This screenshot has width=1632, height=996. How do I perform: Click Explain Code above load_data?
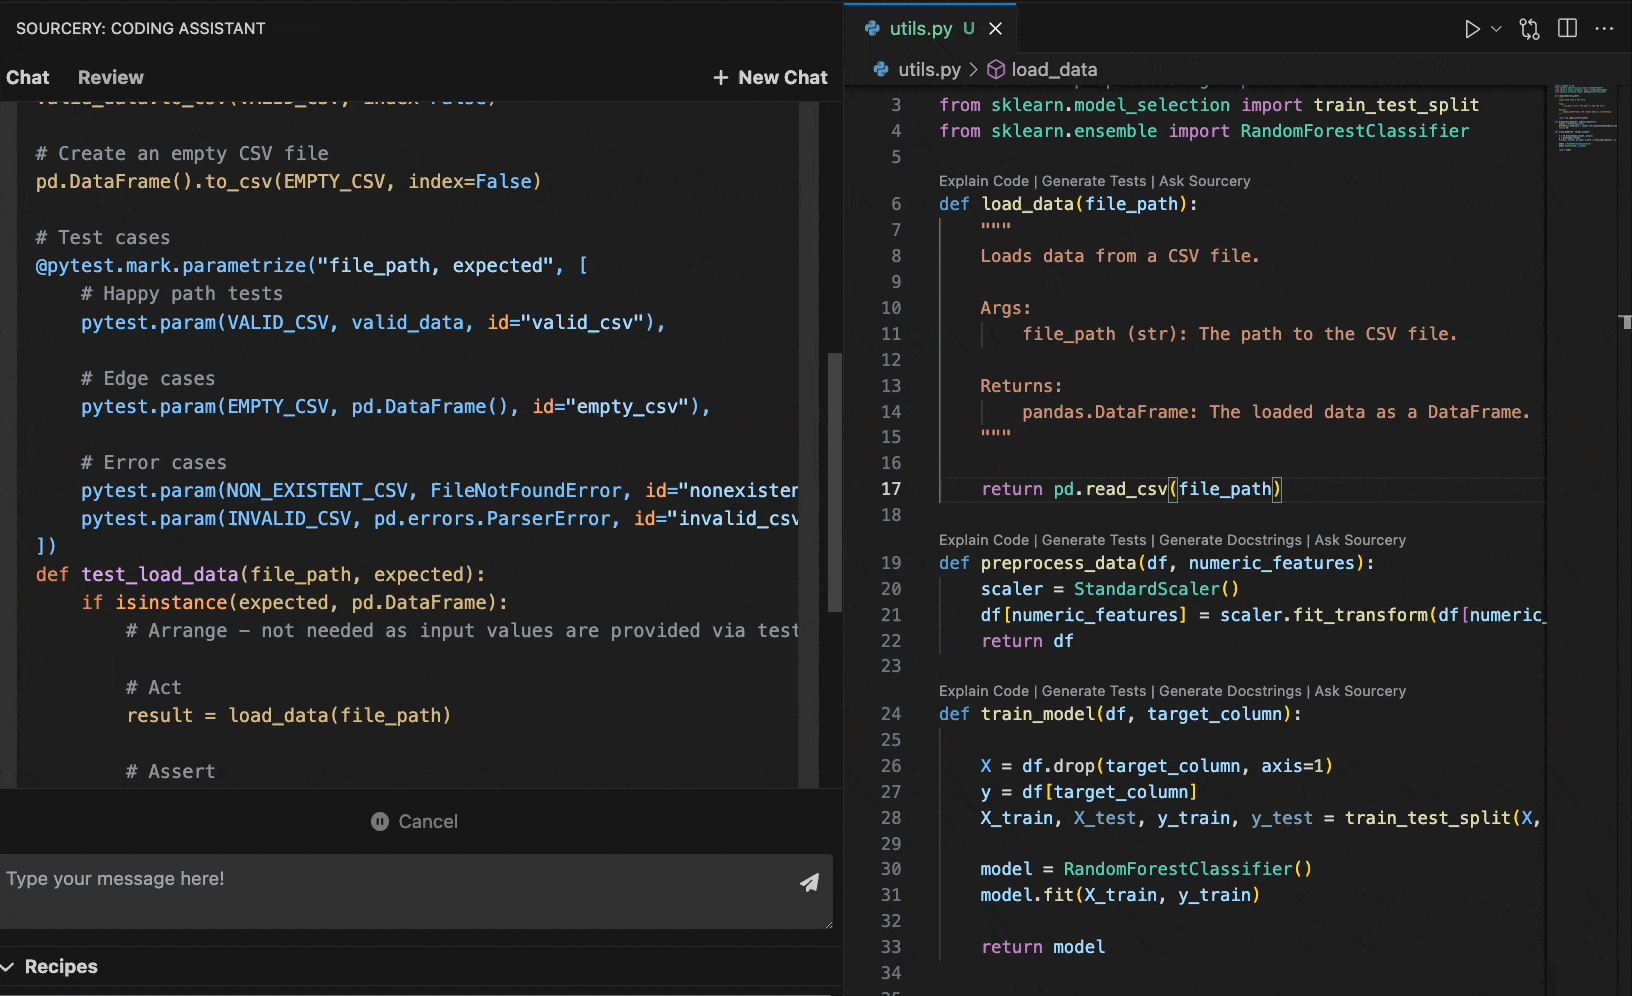click(x=983, y=181)
